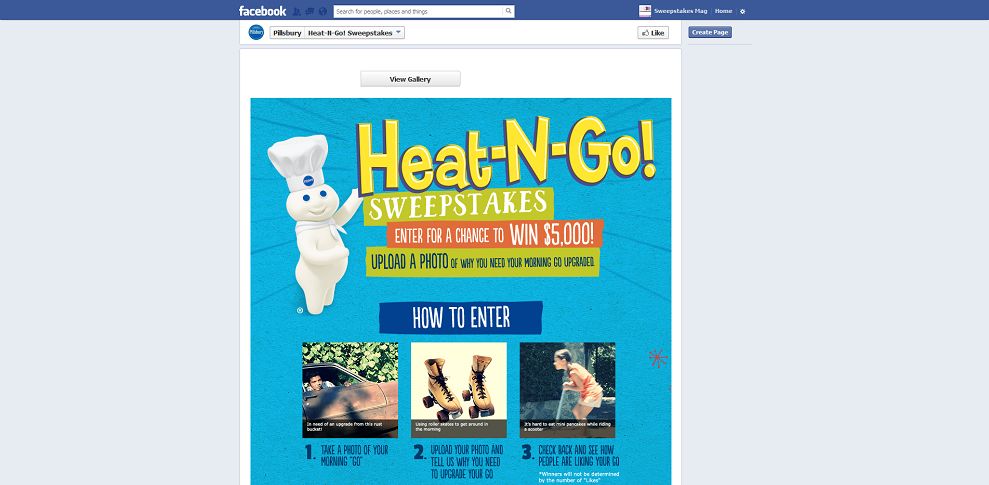Open the View Gallery button

(410, 79)
